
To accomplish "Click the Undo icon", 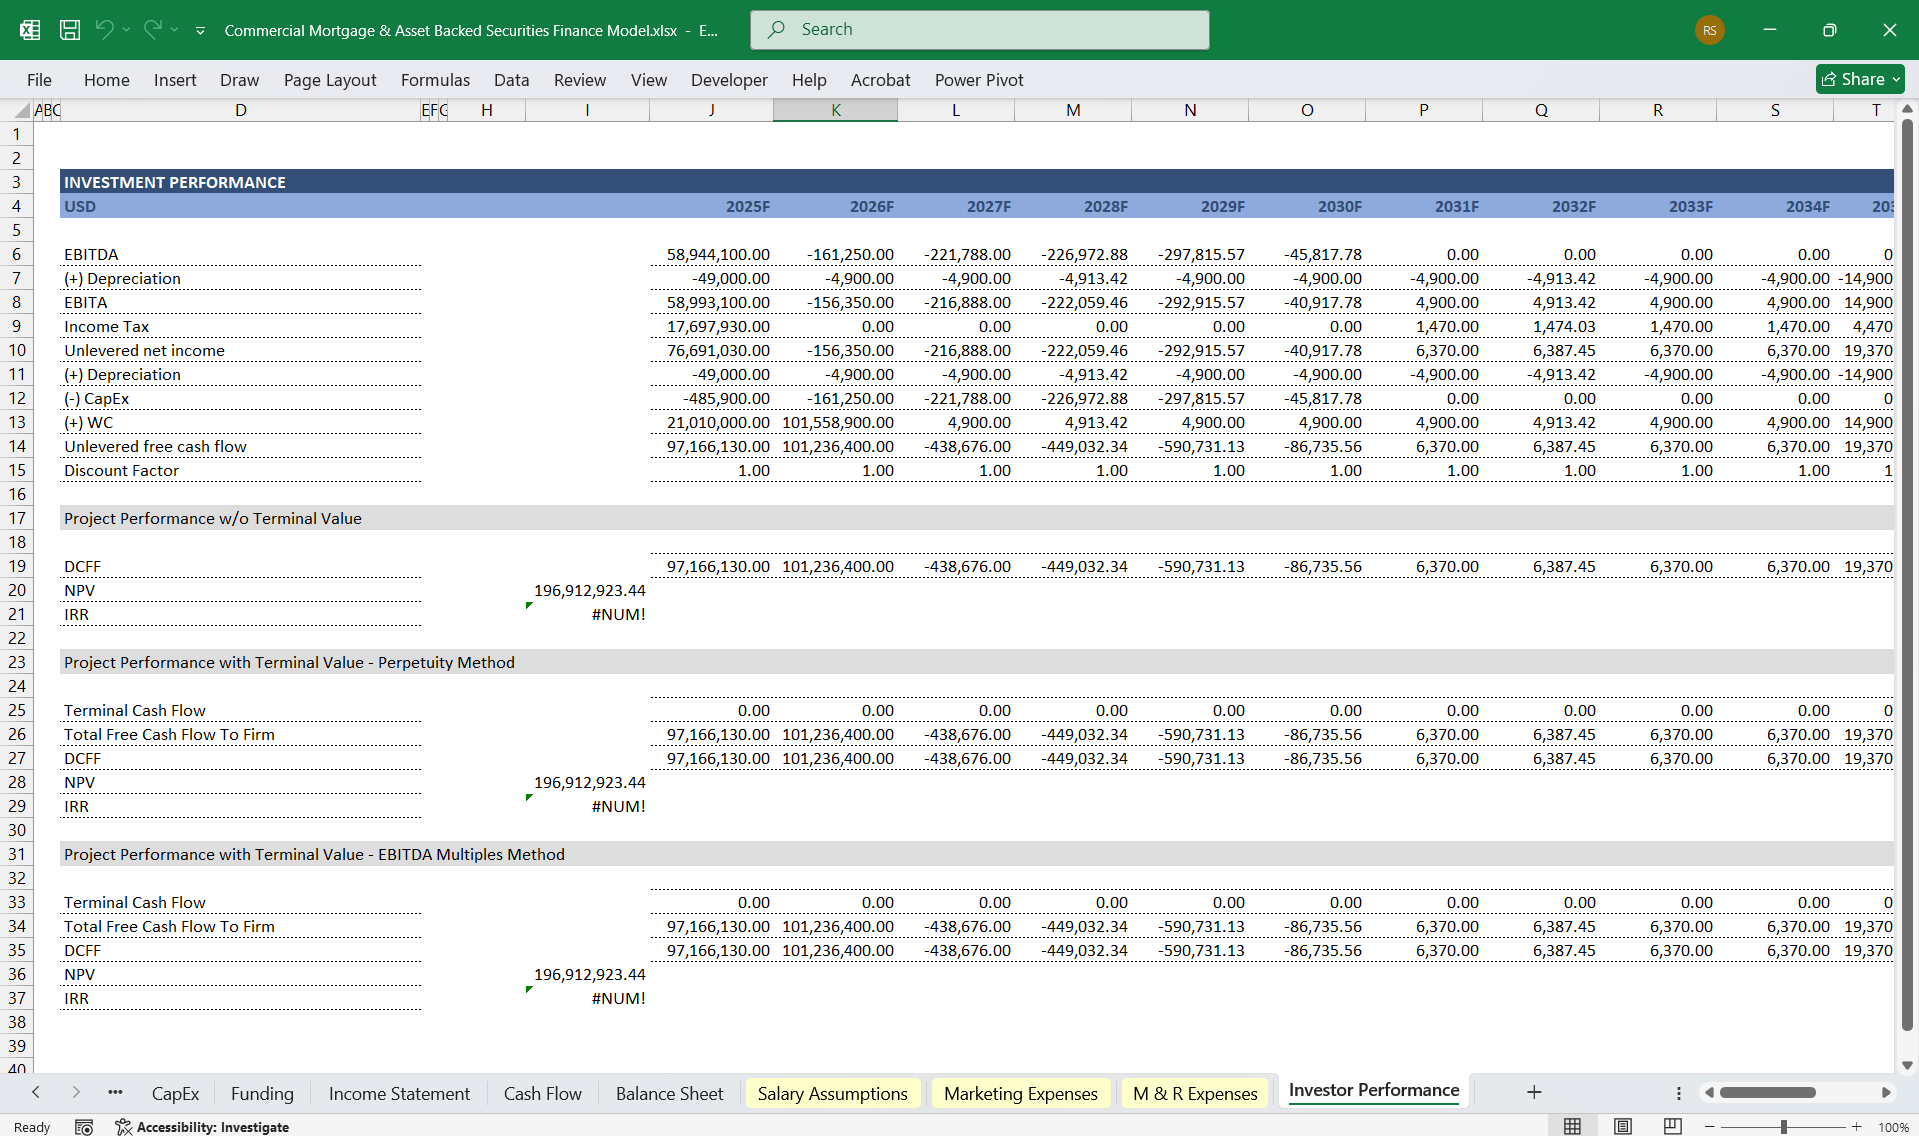I will click(107, 30).
